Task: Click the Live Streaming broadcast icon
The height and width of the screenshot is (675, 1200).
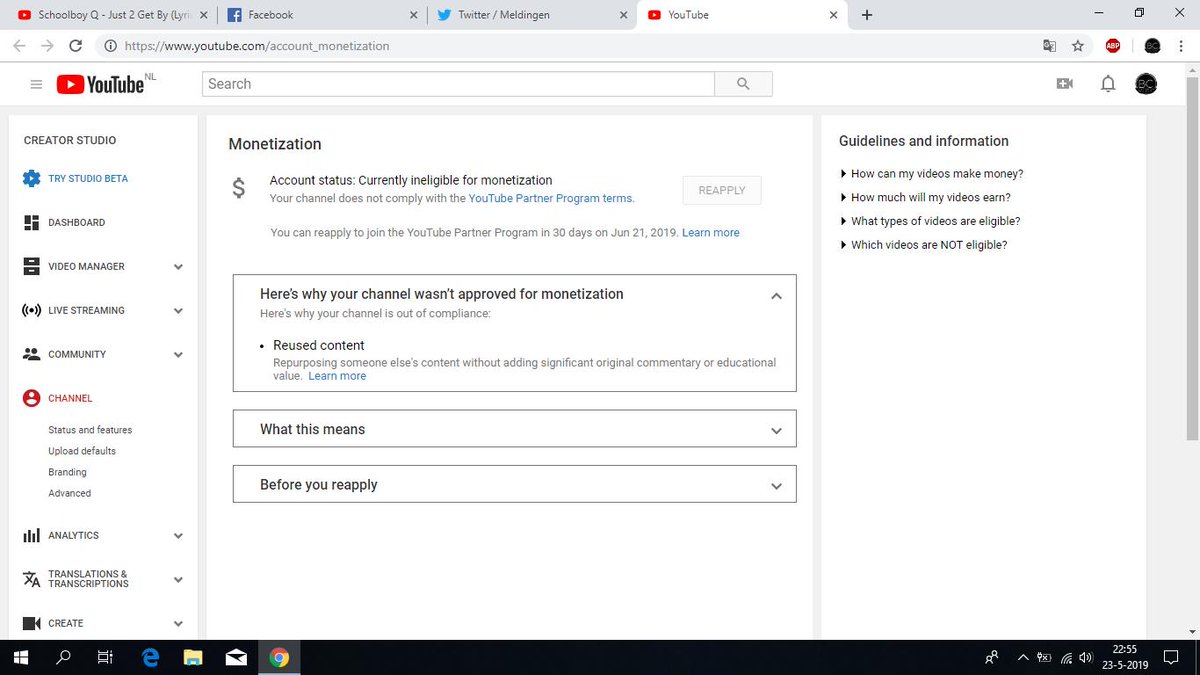Action: 31,311
